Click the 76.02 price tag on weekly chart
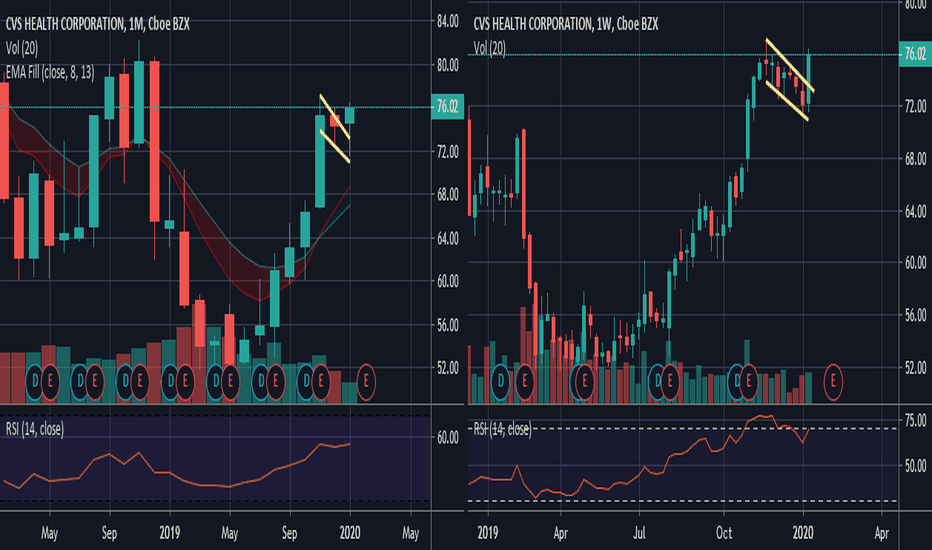932x550 pixels. pyautogui.click(x=915, y=55)
